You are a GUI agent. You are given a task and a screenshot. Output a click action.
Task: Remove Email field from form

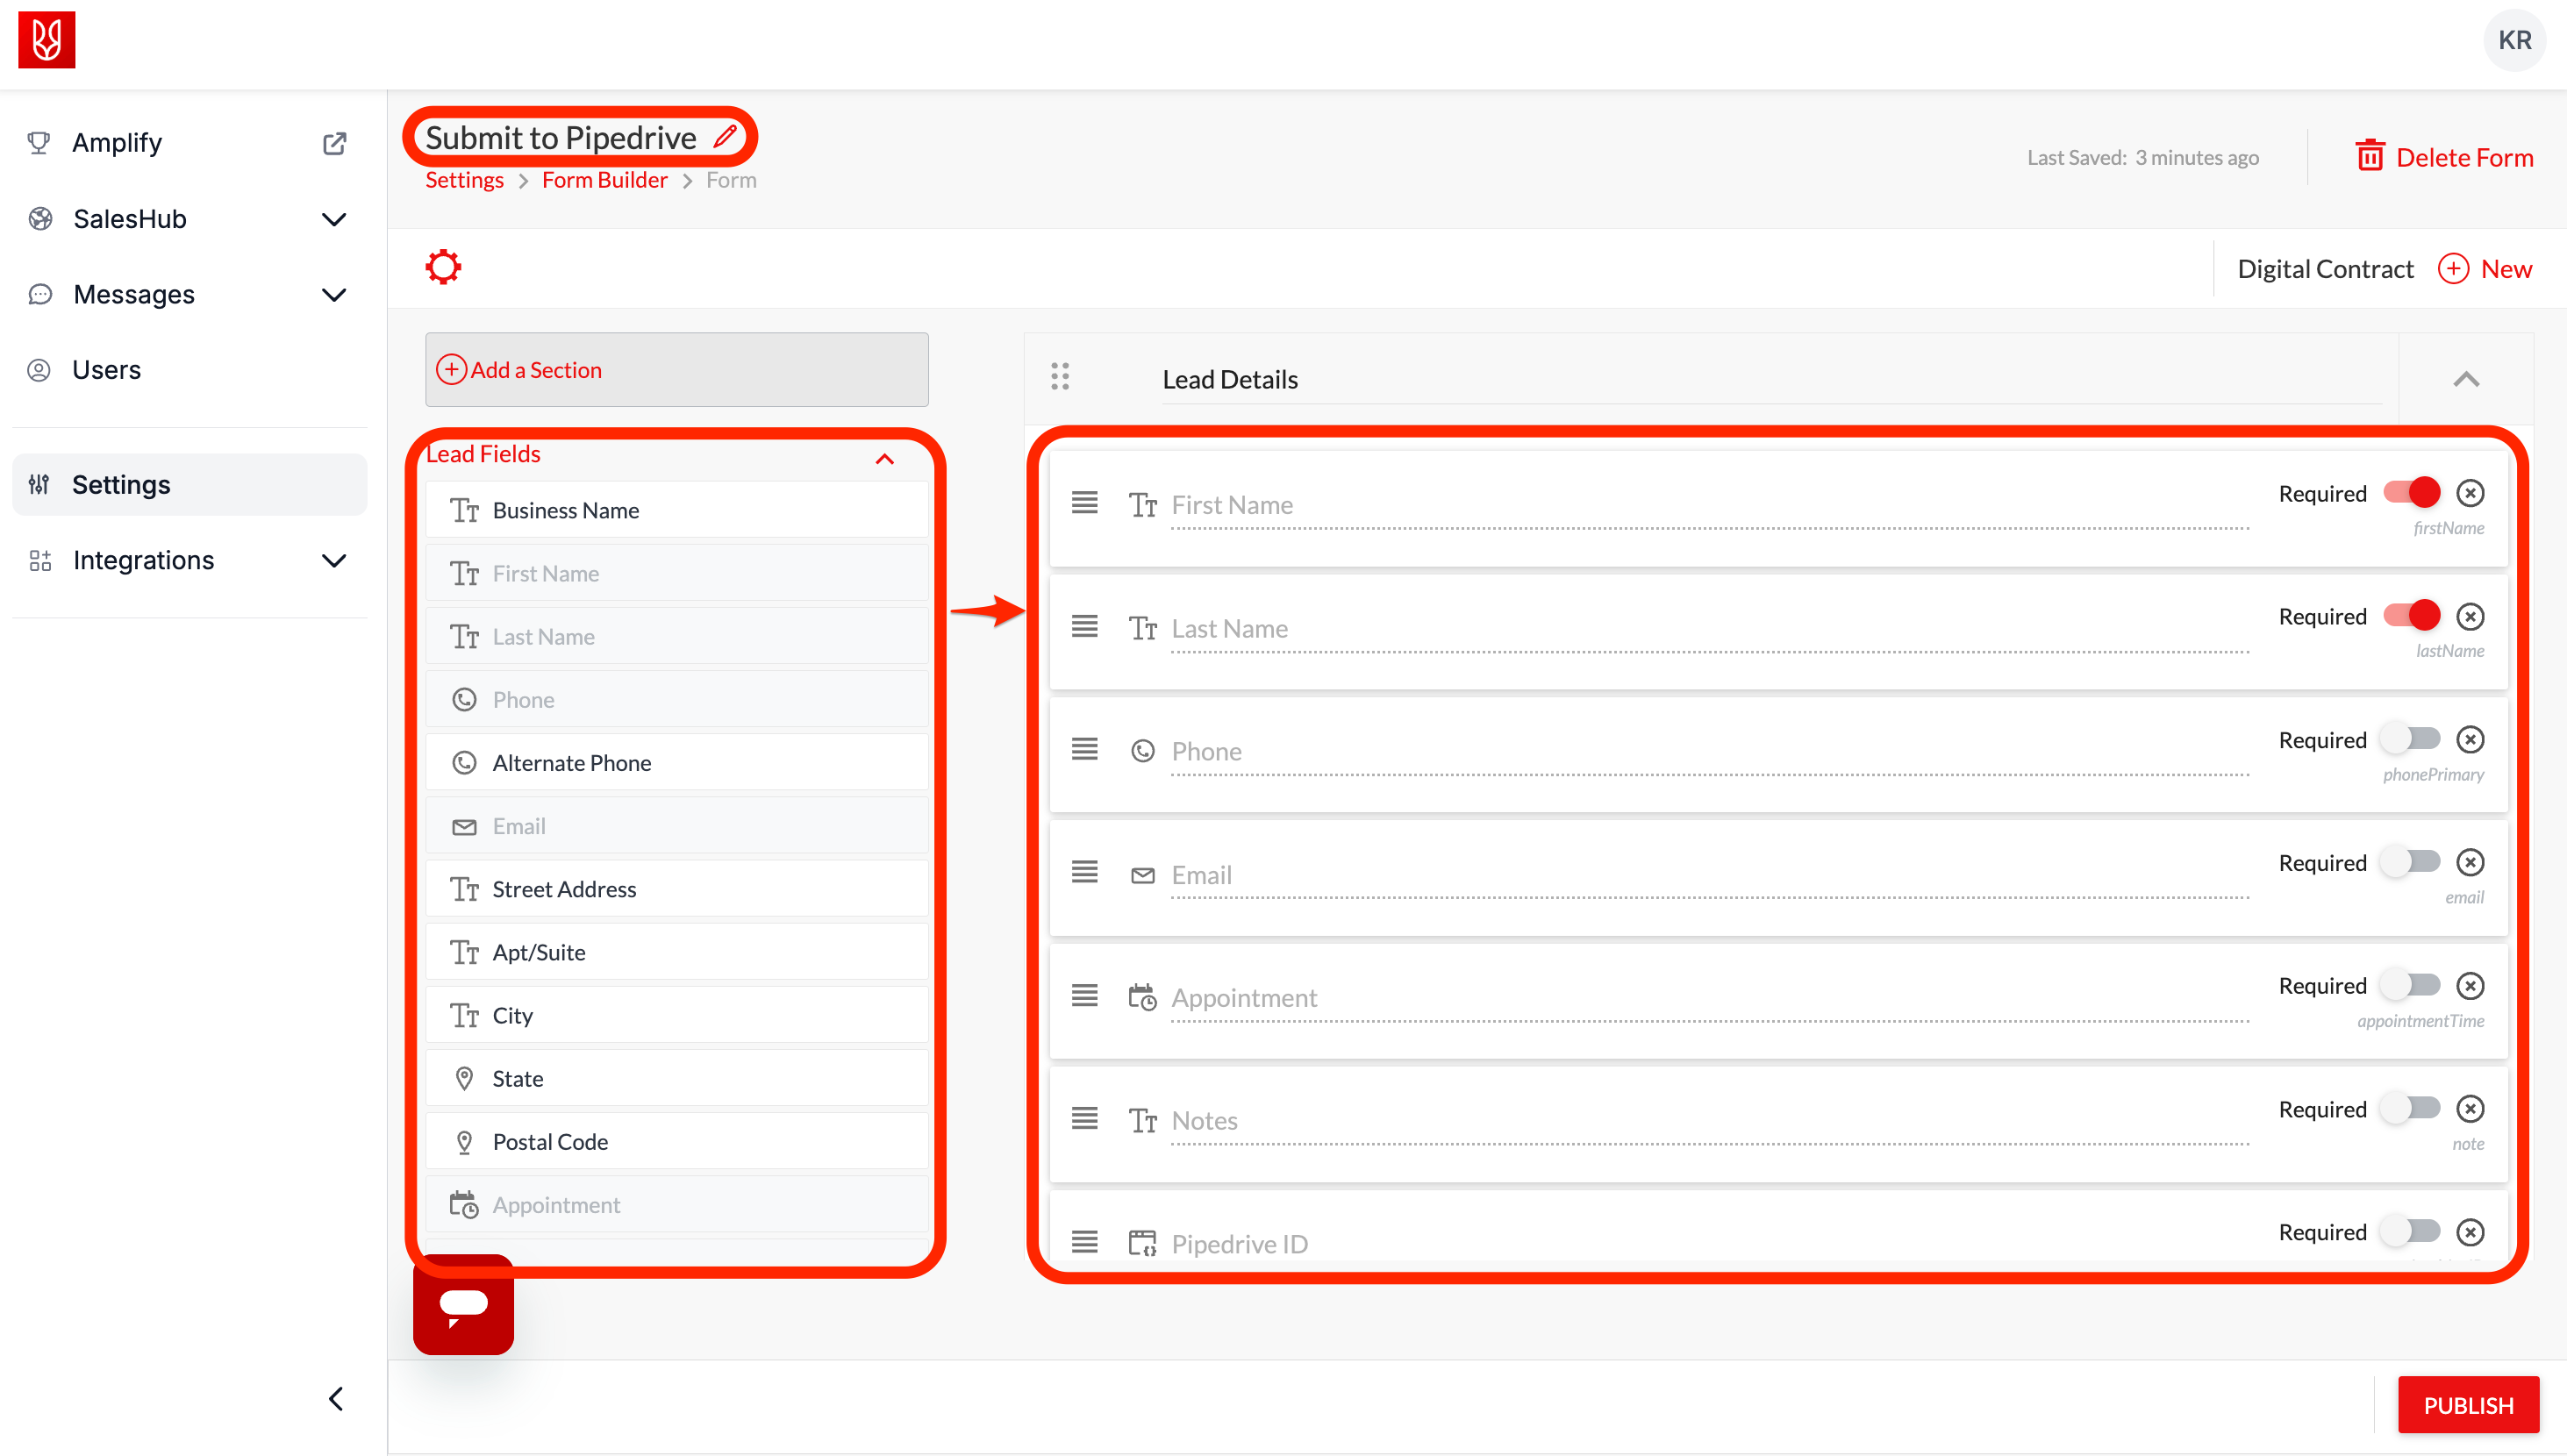tap(2470, 862)
